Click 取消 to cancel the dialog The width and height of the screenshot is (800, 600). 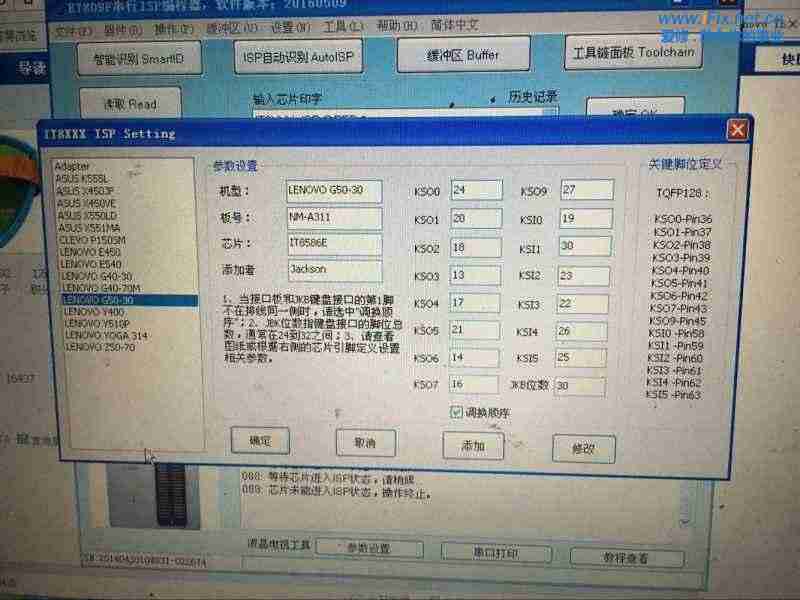coord(366,443)
